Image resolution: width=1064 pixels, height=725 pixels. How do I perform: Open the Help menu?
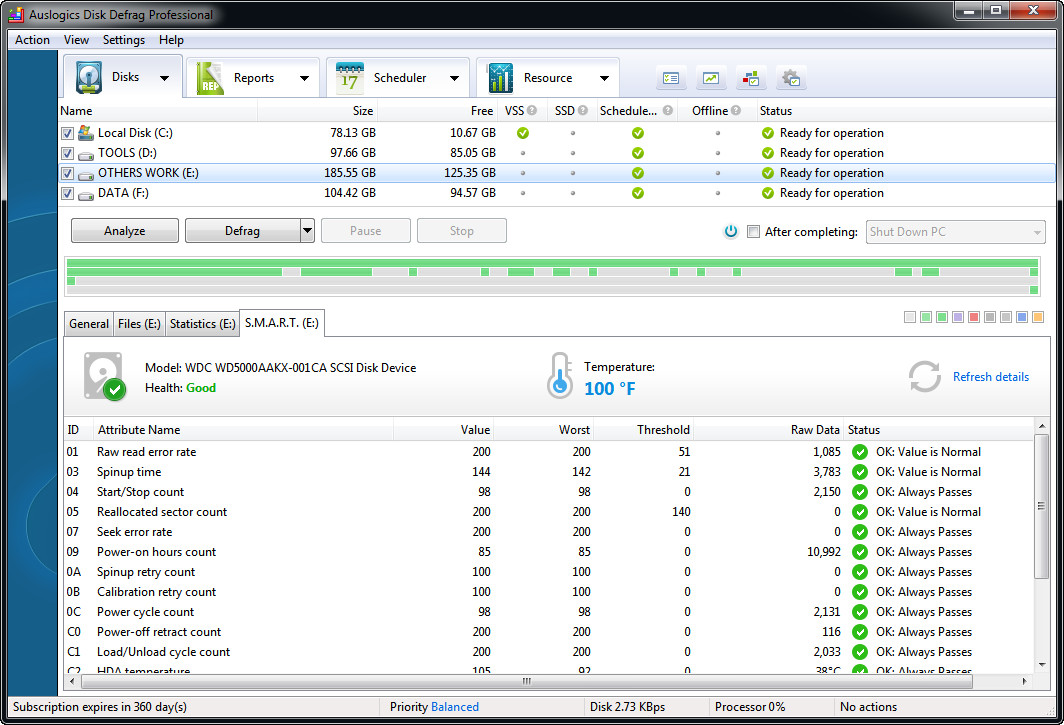171,40
